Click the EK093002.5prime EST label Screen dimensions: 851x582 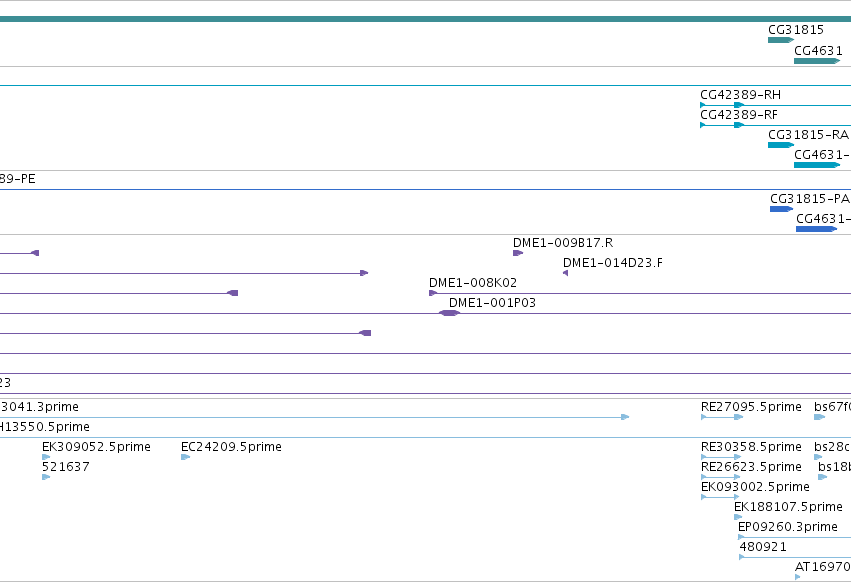click(755, 487)
